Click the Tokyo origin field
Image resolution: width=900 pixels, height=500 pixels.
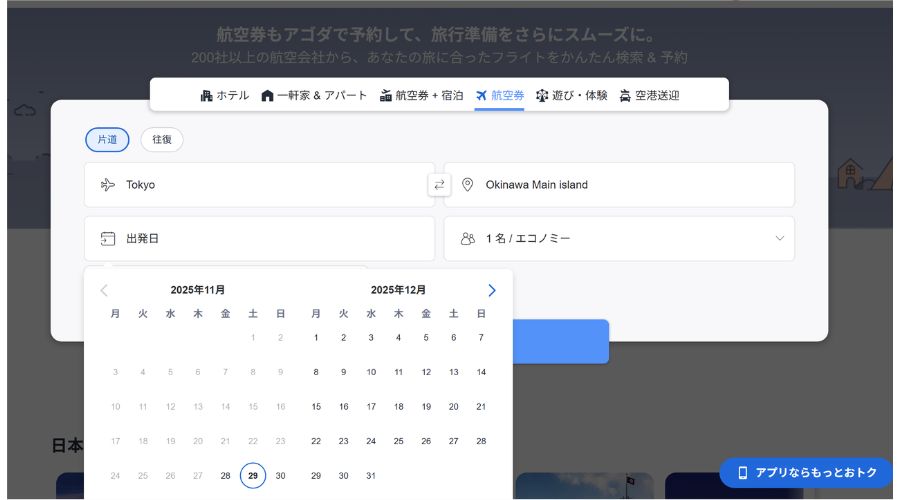[x=259, y=185]
